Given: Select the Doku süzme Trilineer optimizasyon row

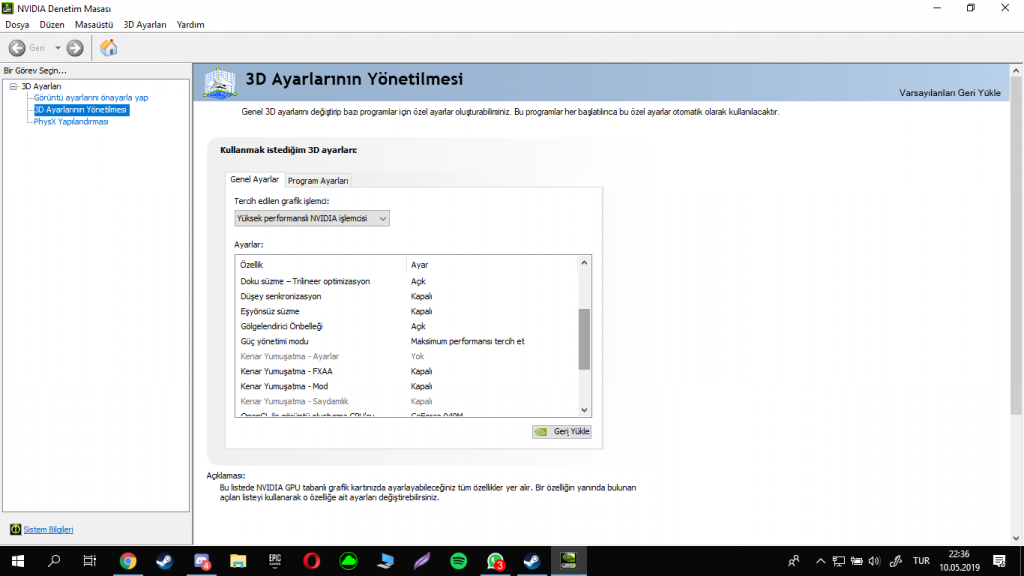Looking at the screenshot, I should (x=407, y=281).
